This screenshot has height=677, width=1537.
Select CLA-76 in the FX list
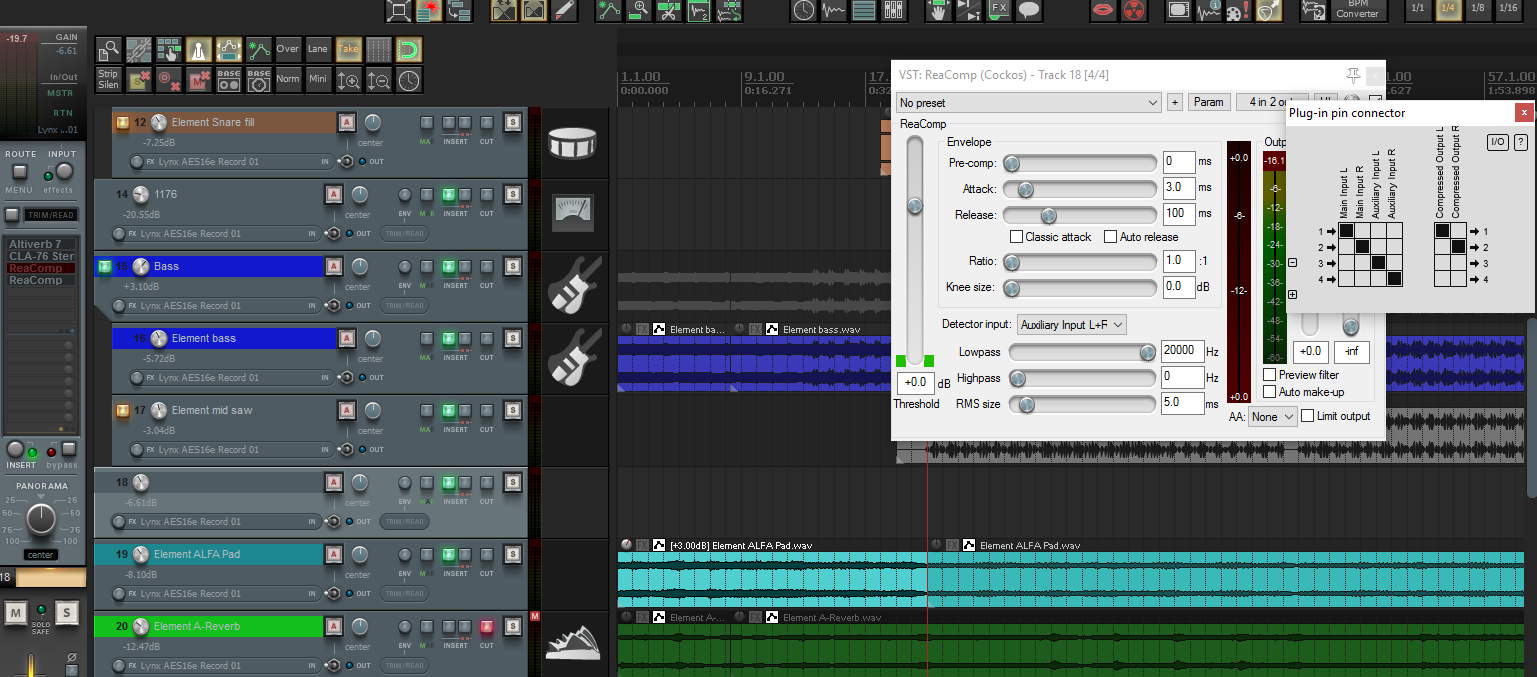tap(41, 256)
